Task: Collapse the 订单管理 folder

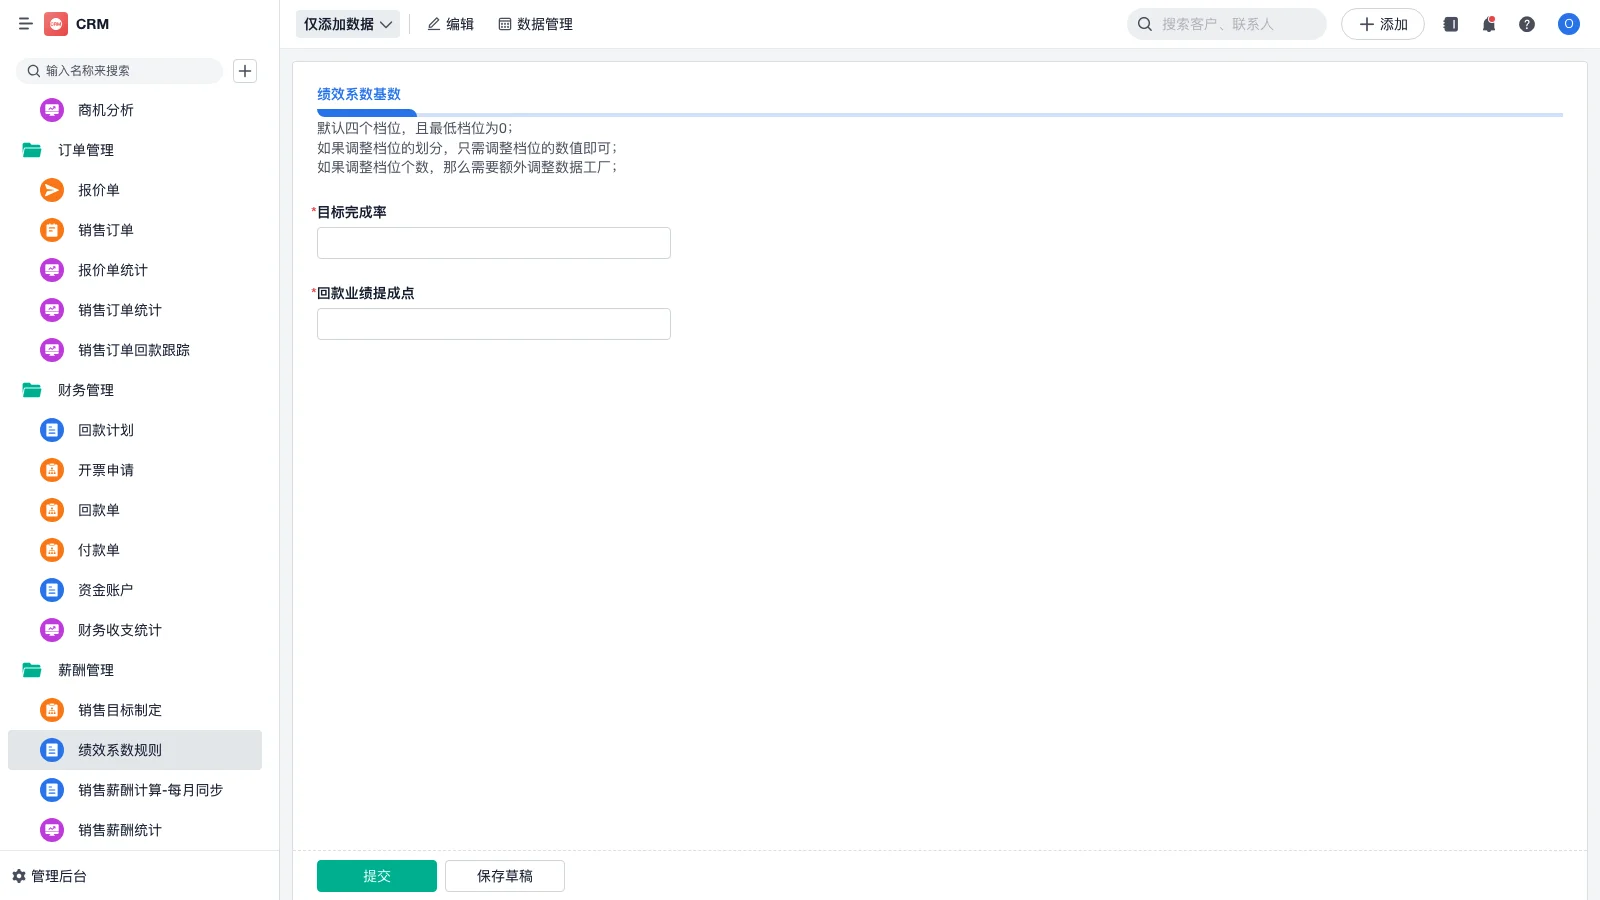Action: (86, 150)
